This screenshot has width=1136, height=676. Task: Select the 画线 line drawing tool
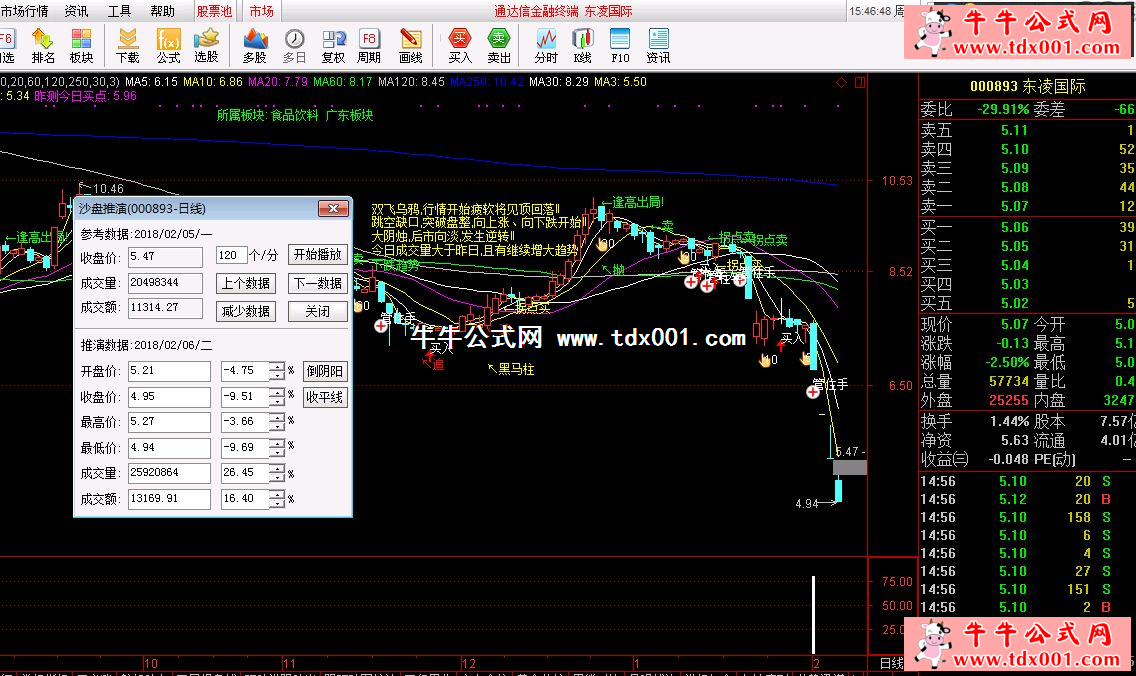pos(410,45)
